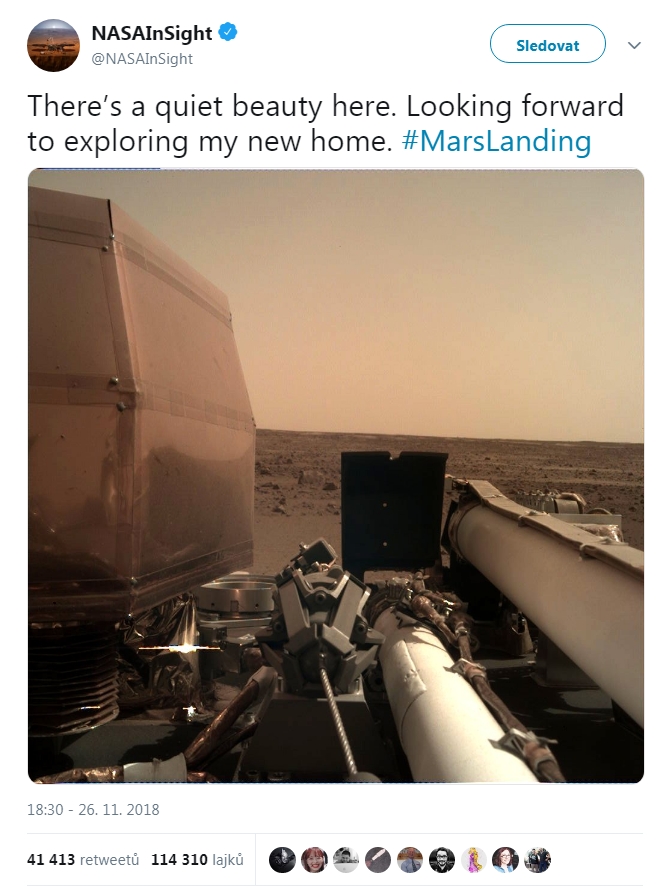Open the NASAInSight display name link
Image resolution: width=665 pixels, height=893 pixels.
152,33
